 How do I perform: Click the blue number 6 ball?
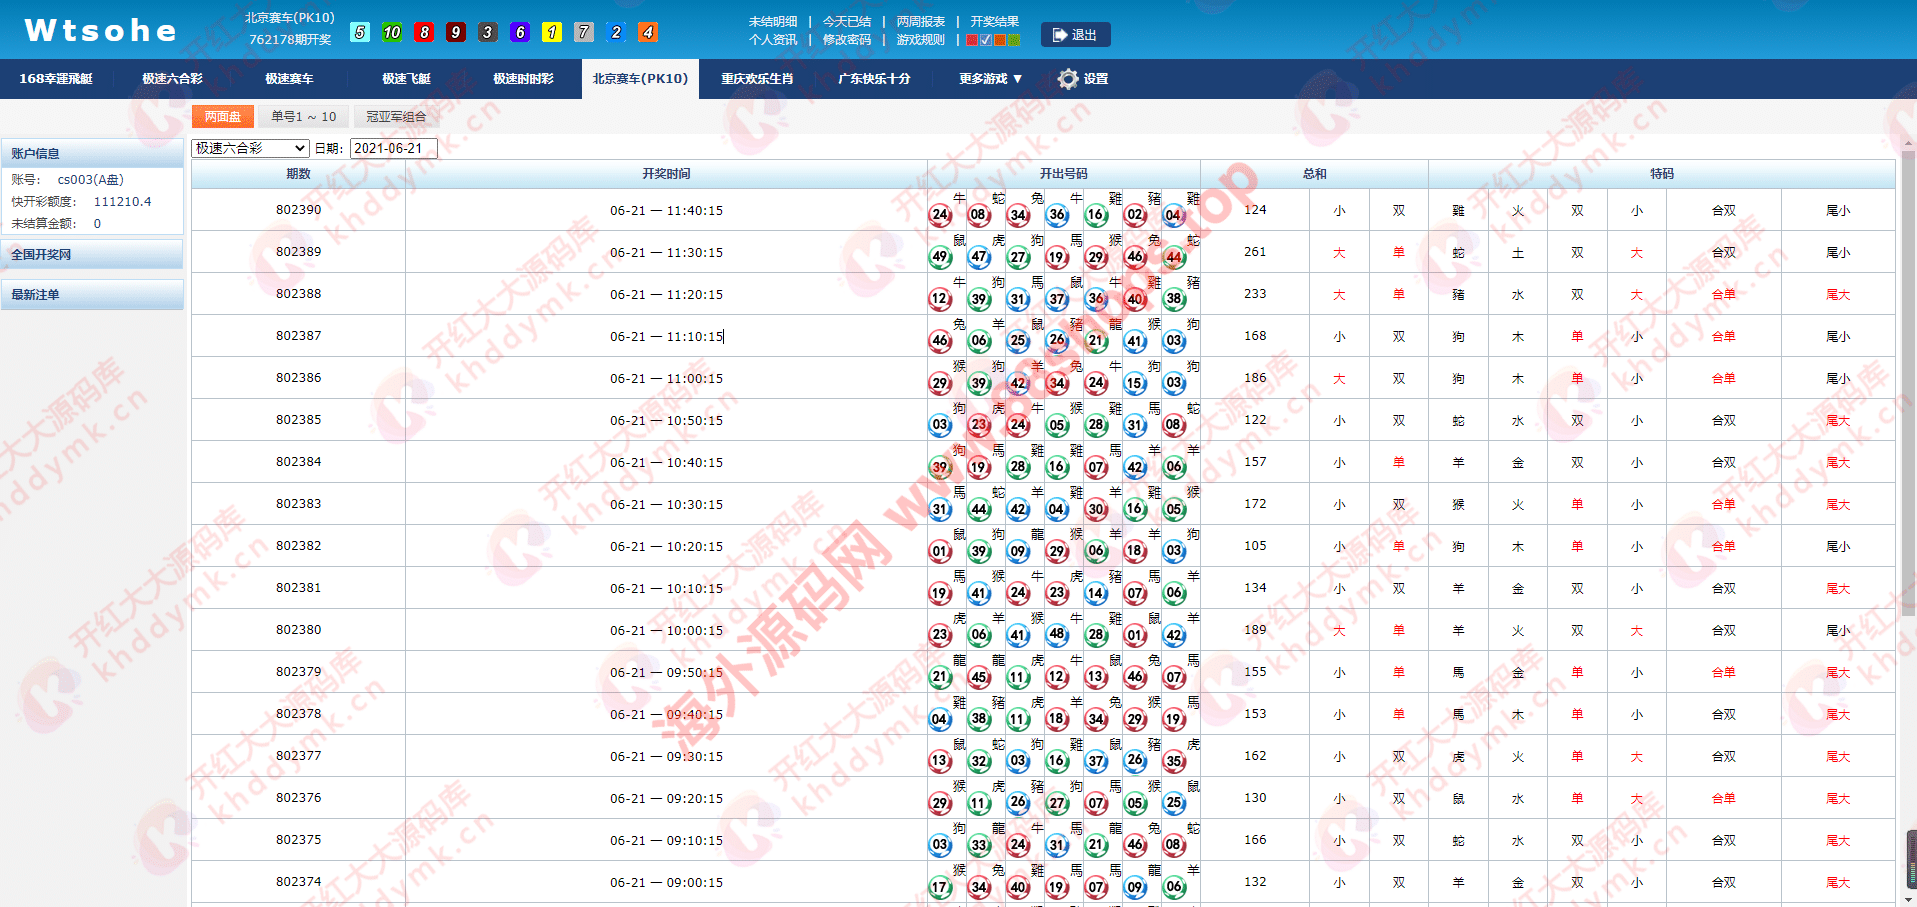(520, 32)
